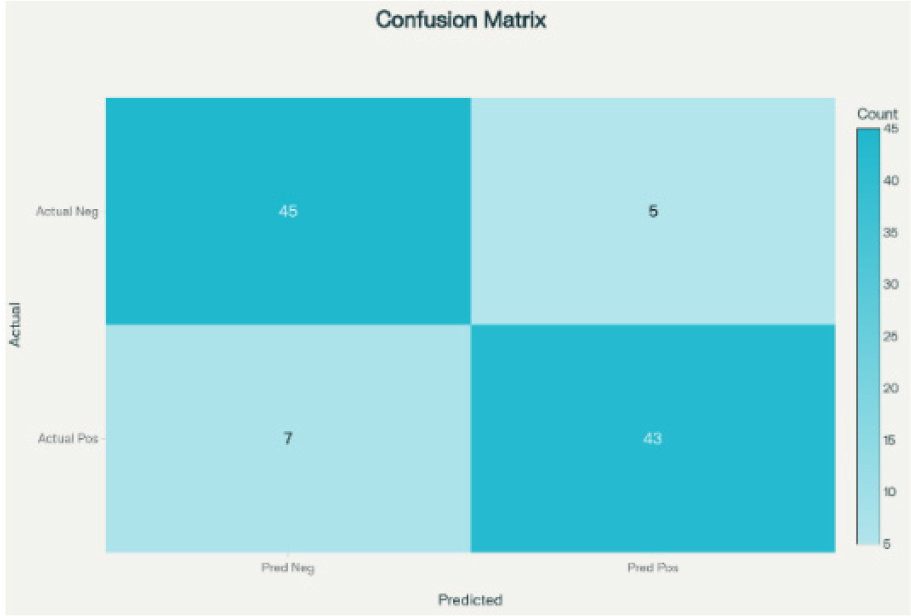
Task: Click colorbar tick label 20
Action: point(891,388)
